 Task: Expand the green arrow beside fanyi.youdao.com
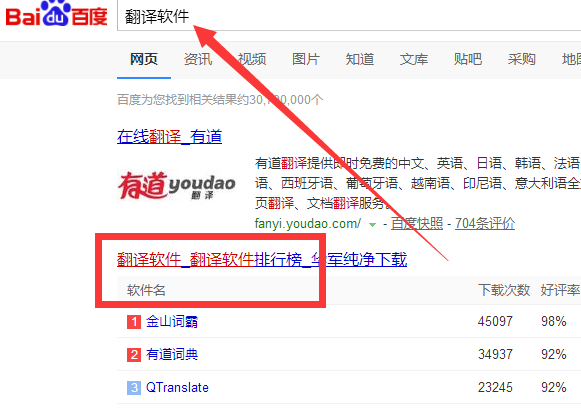tap(372, 225)
